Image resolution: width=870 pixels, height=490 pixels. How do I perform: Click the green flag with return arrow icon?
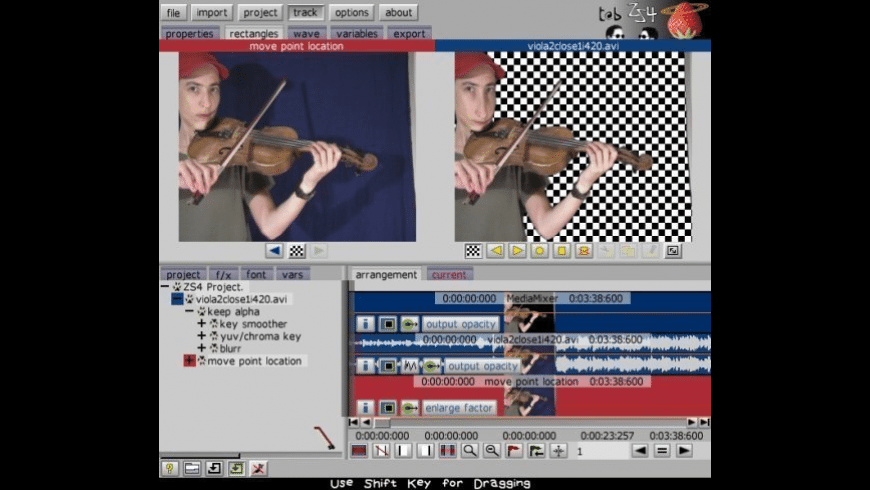(x=536, y=451)
